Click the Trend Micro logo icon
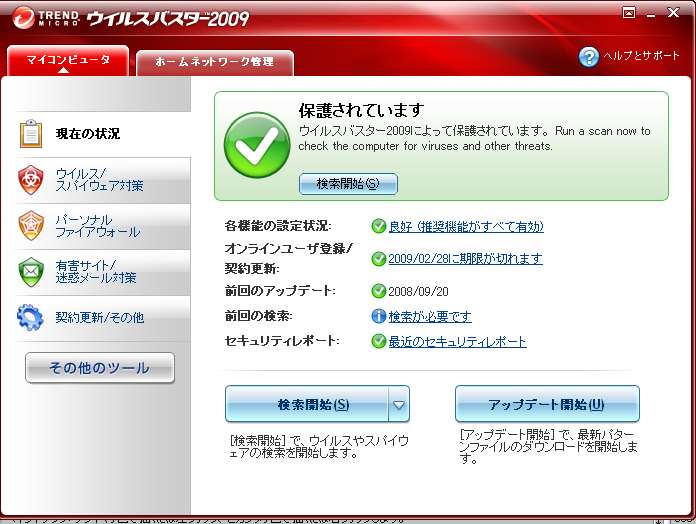The height and width of the screenshot is (524, 696). 23,18
